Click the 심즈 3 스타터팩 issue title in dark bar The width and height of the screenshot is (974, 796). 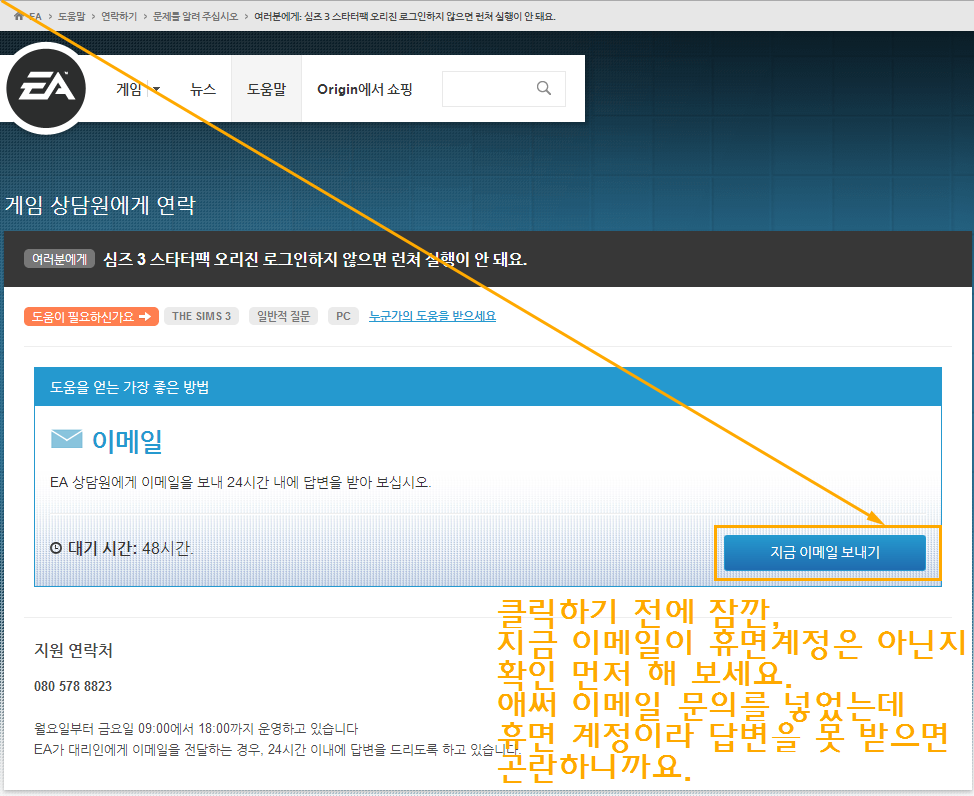tap(315, 259)
